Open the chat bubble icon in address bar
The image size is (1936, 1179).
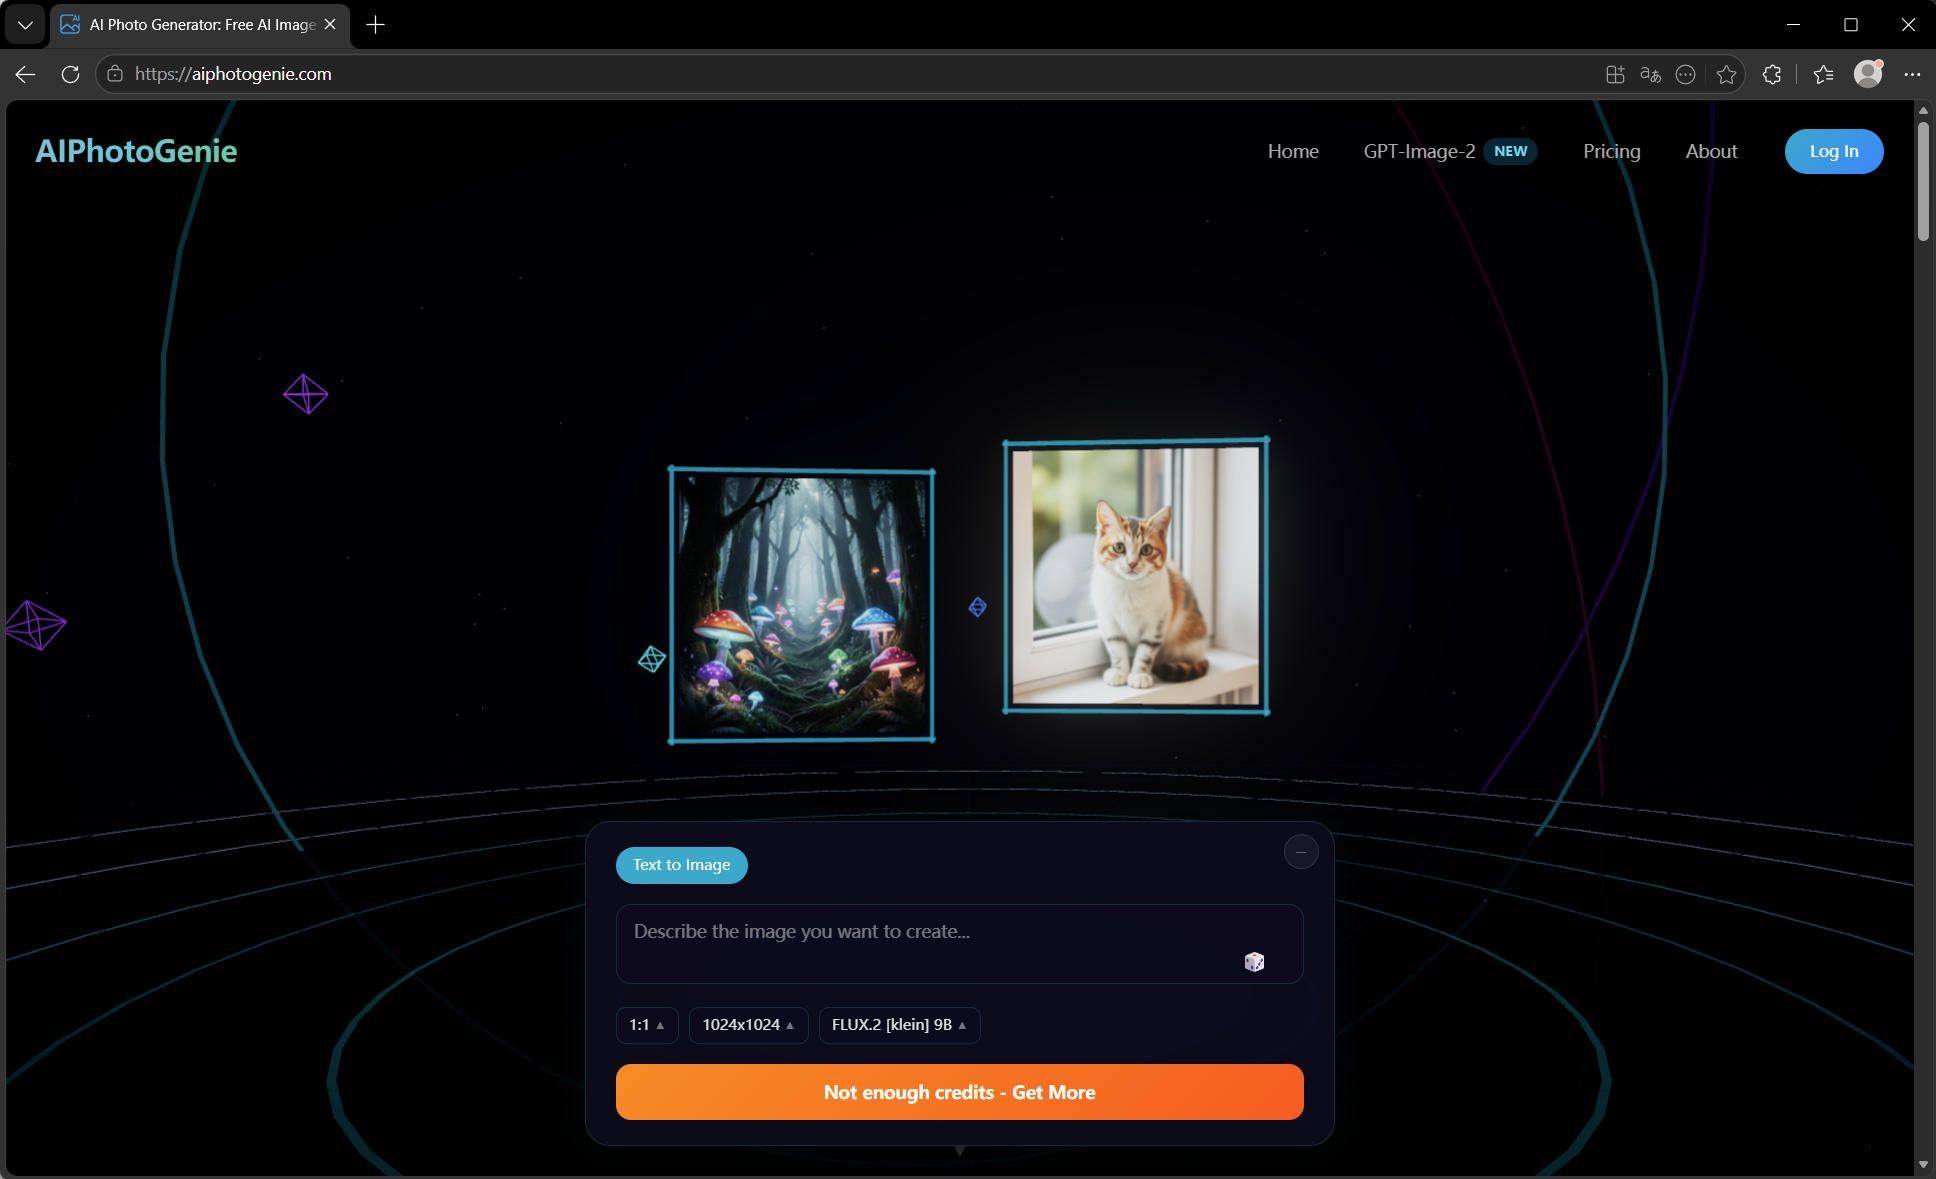(x=1686, y=74)
